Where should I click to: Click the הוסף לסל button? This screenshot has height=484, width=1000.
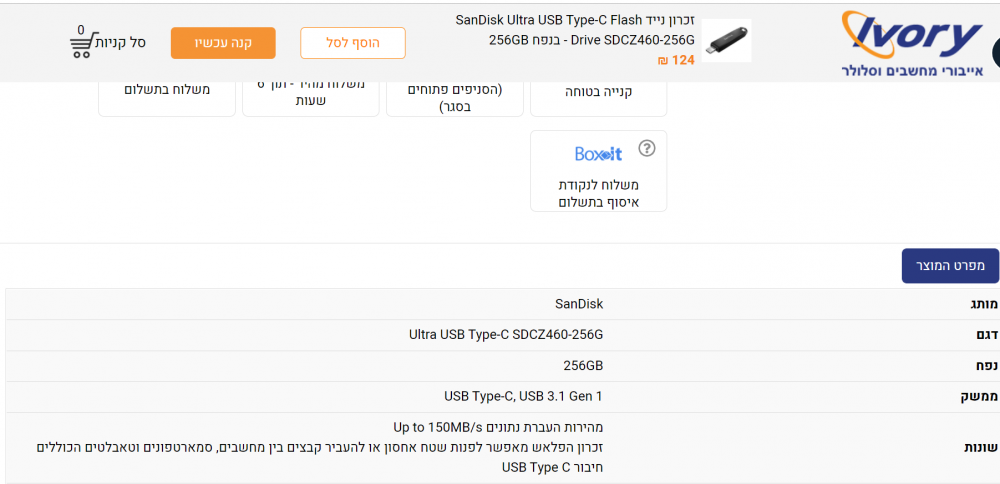353,43
